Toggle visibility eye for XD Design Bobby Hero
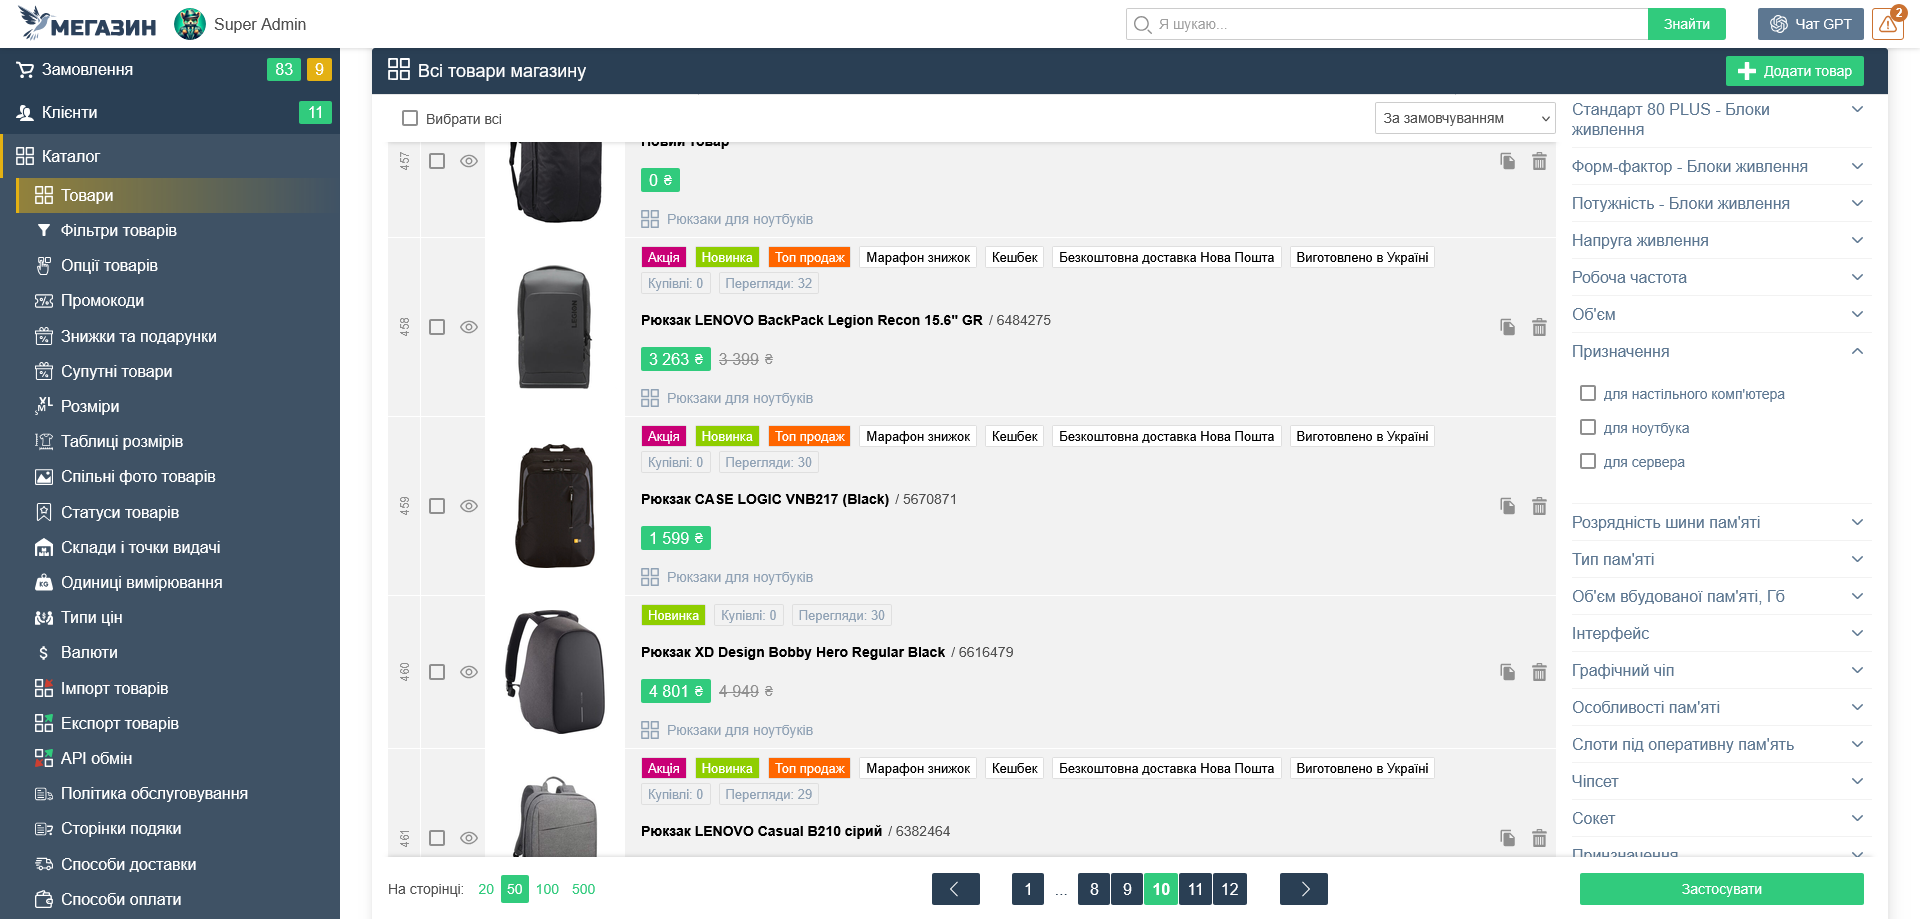1920x919 pixels. [469, 672]
